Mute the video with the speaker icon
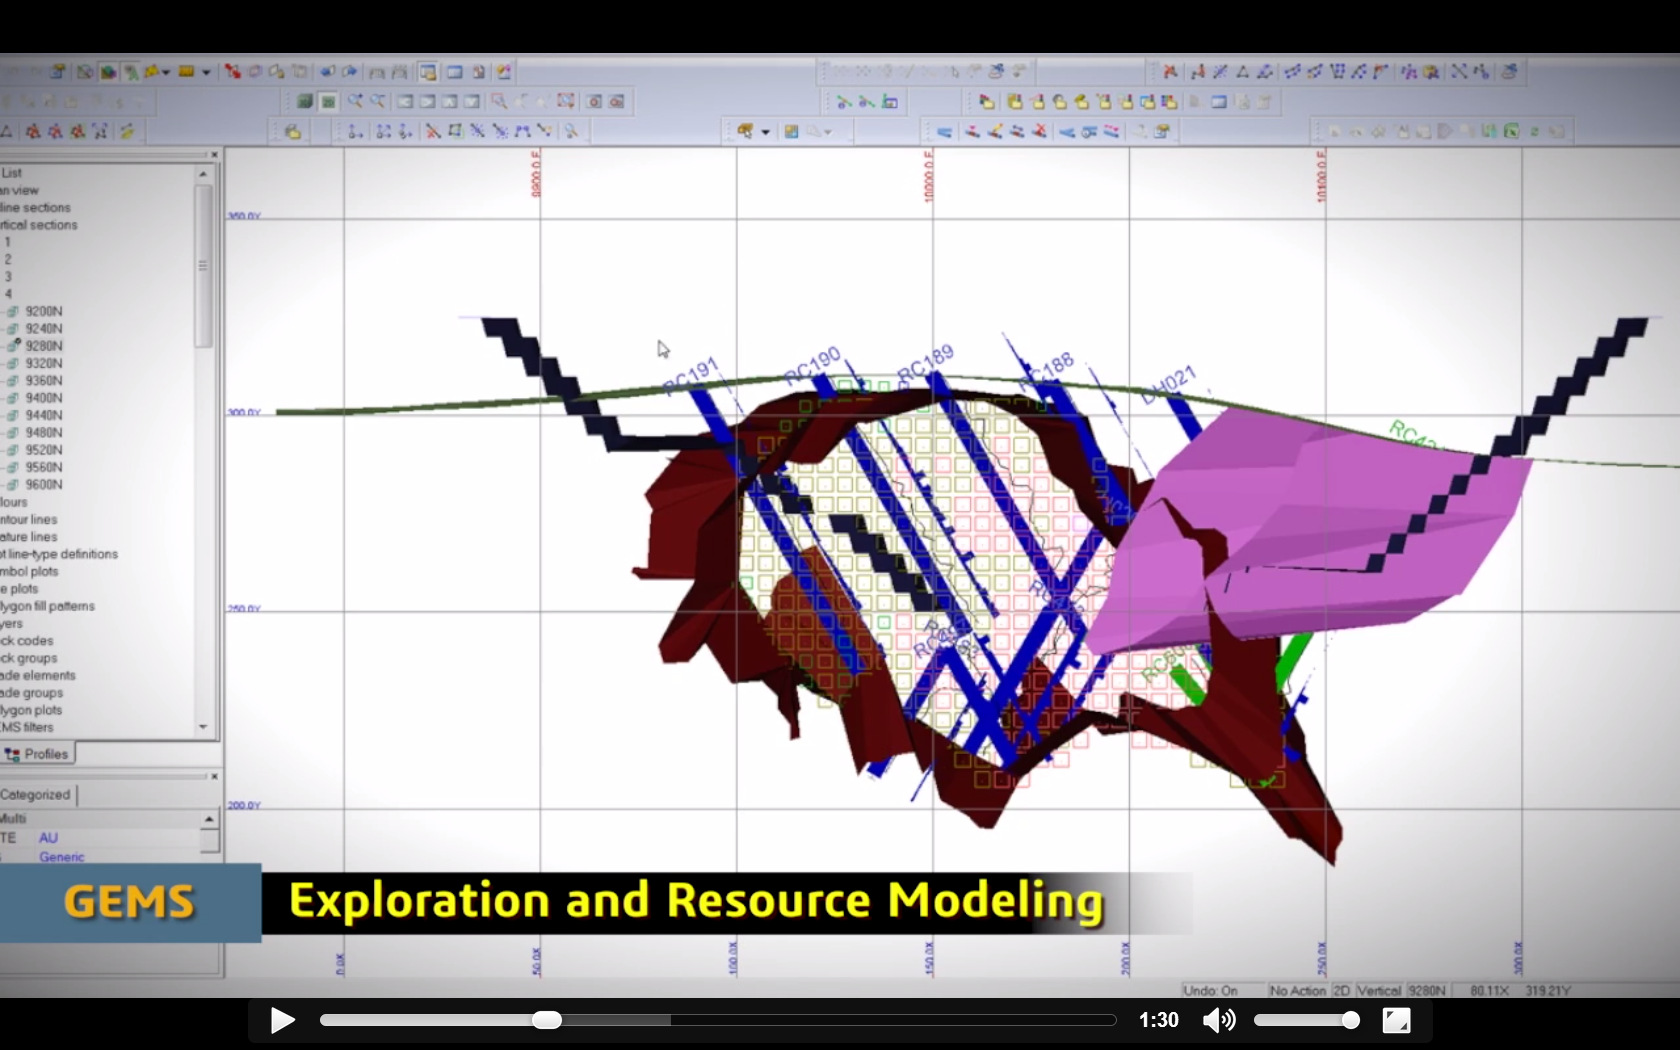Screen dimensions: 1680x1050 [x=1219, y=1020]
